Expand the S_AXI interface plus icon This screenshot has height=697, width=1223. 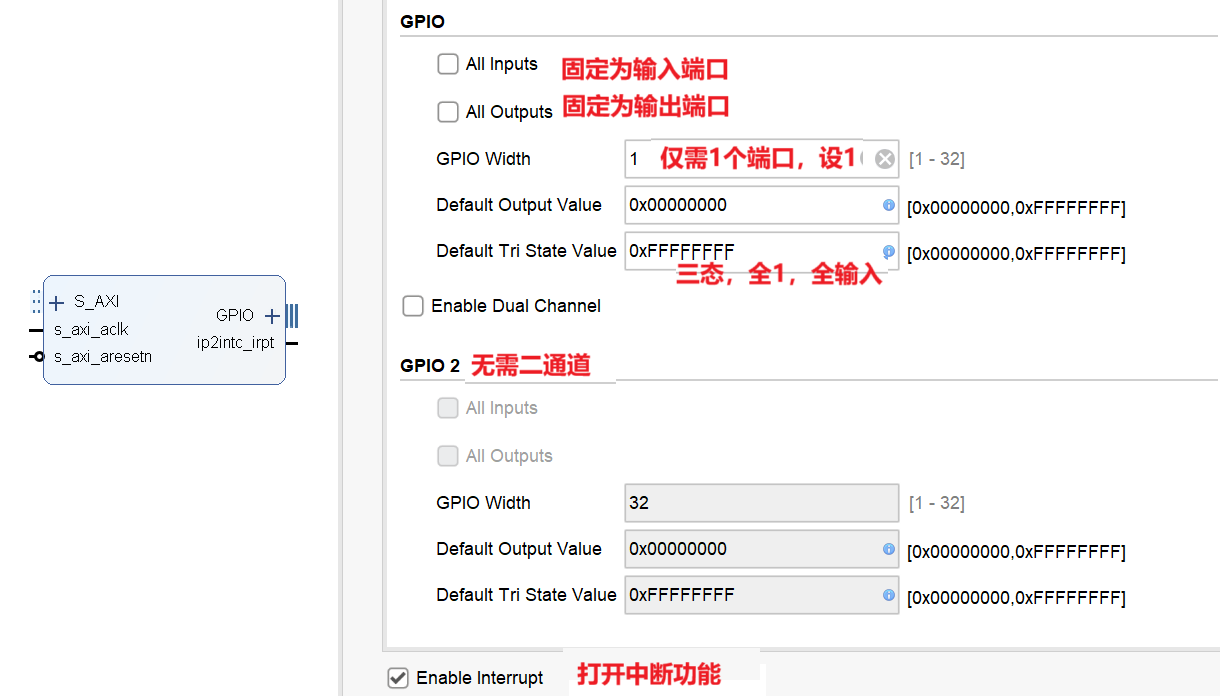pos(57,302)
